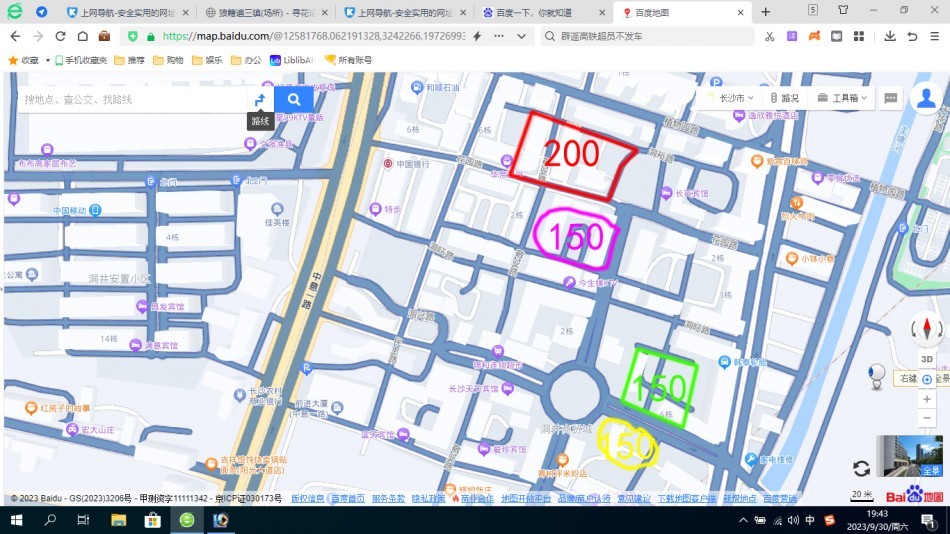Click the compass control on the map
Screen dimensions: 950x534
coord(927,329)
